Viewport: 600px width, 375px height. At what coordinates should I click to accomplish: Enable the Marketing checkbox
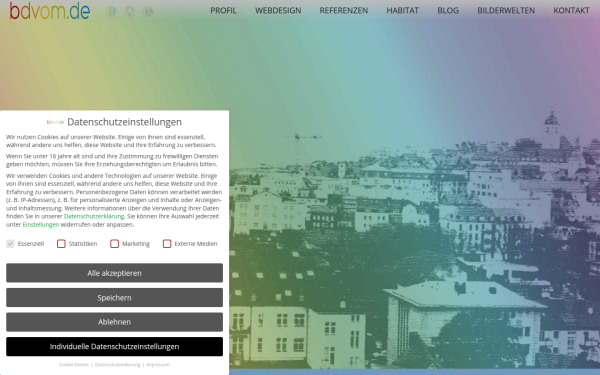coord(114,244)
